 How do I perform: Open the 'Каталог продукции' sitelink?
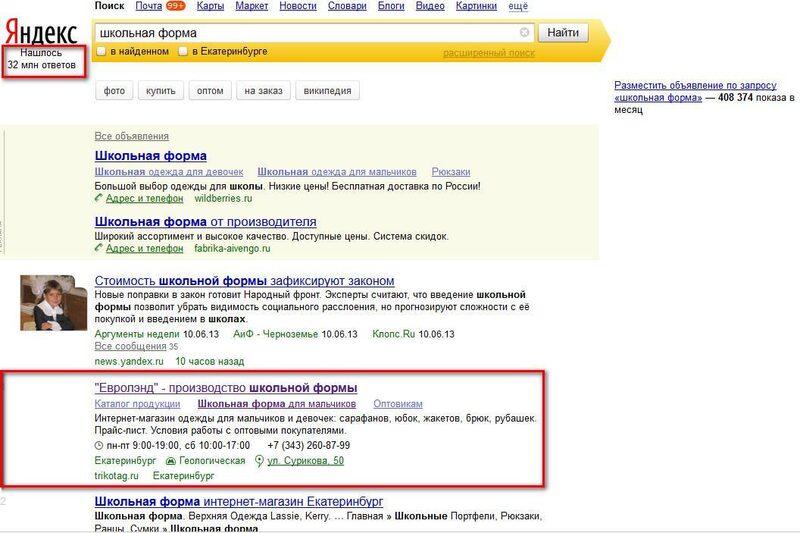(x=137, y=404)
